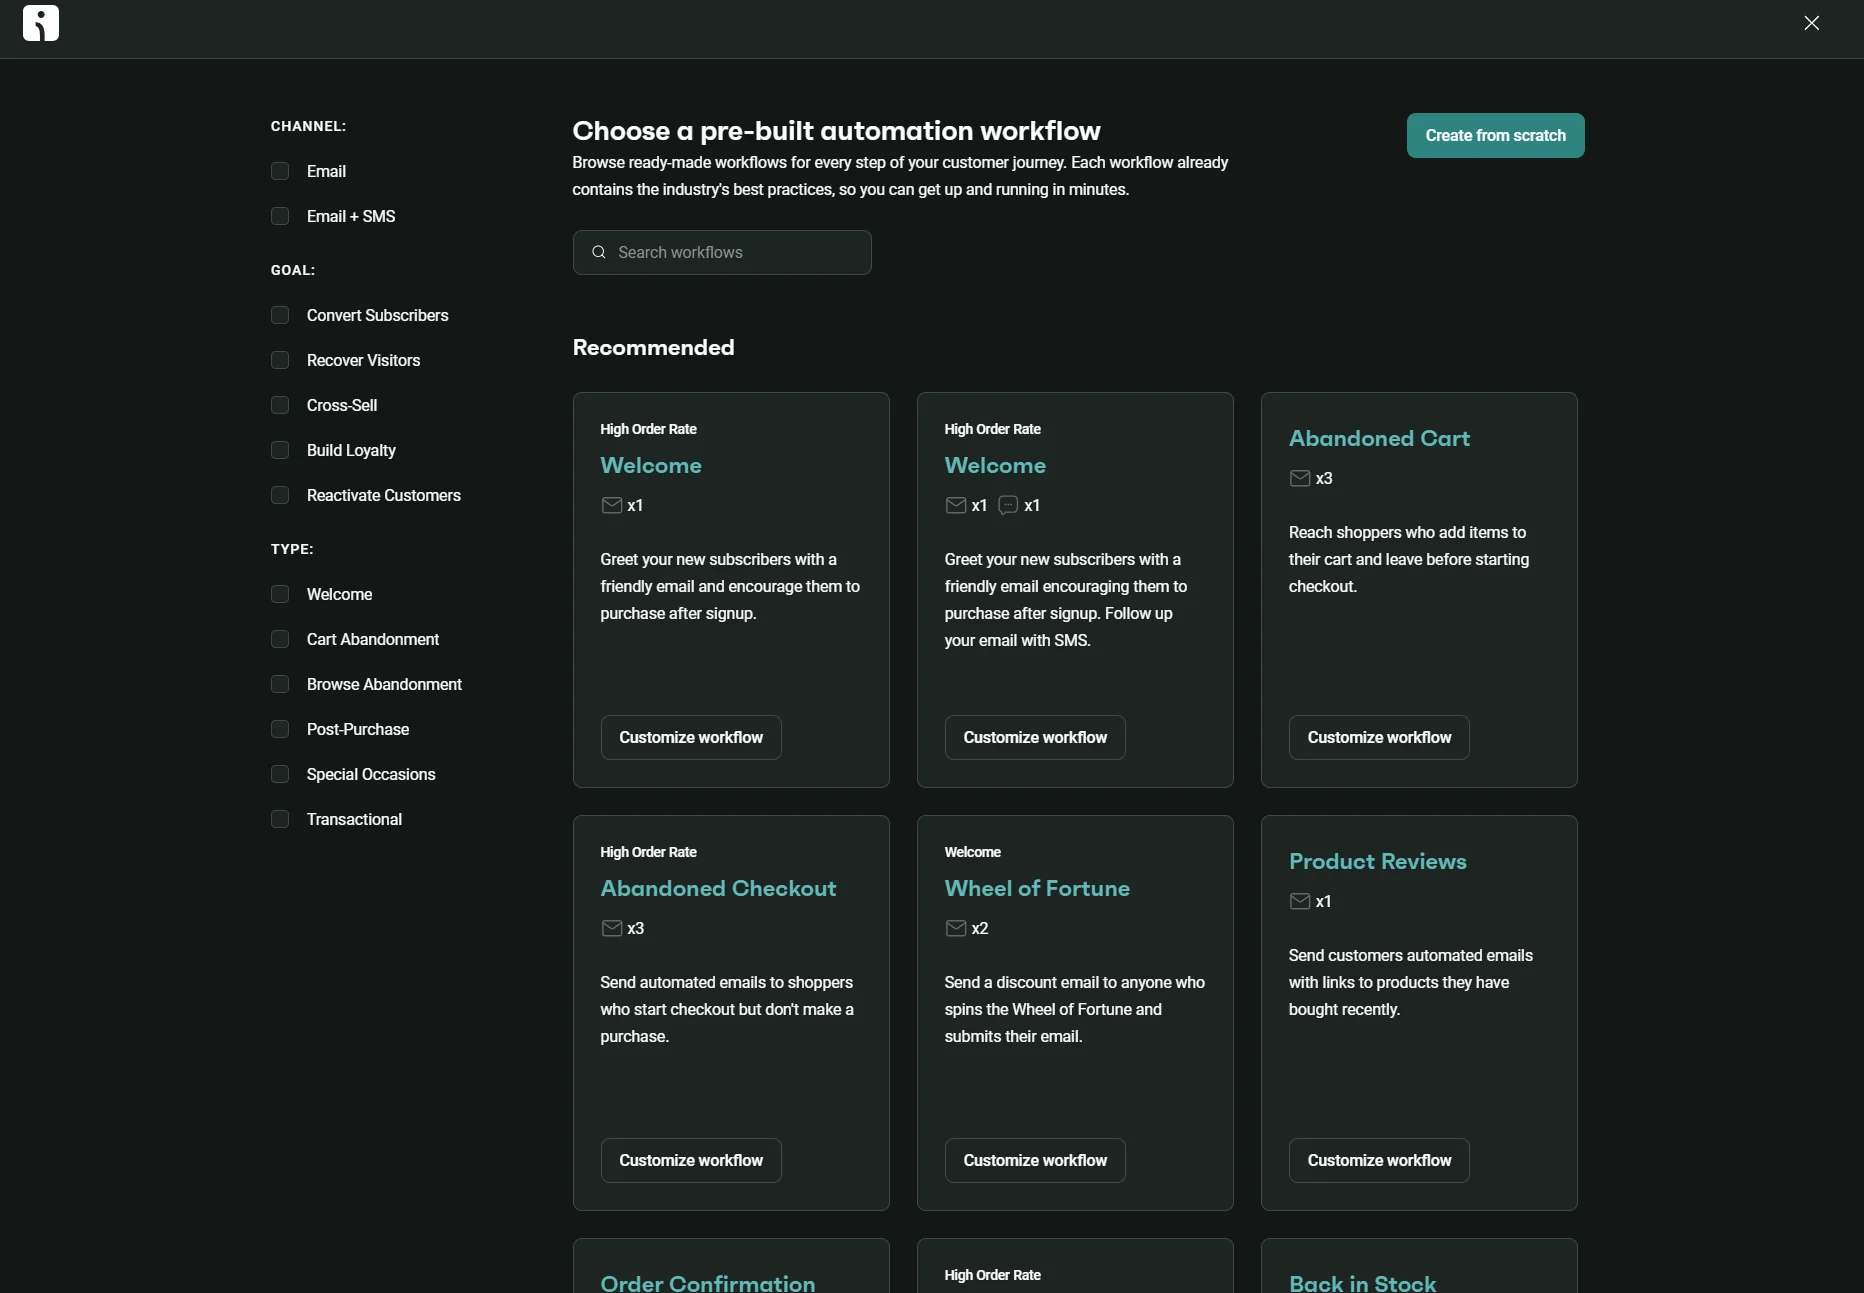Select the Reactivate Customers goal checkbox
This screenshot has height=1293, width=1864.
(280, 495)
